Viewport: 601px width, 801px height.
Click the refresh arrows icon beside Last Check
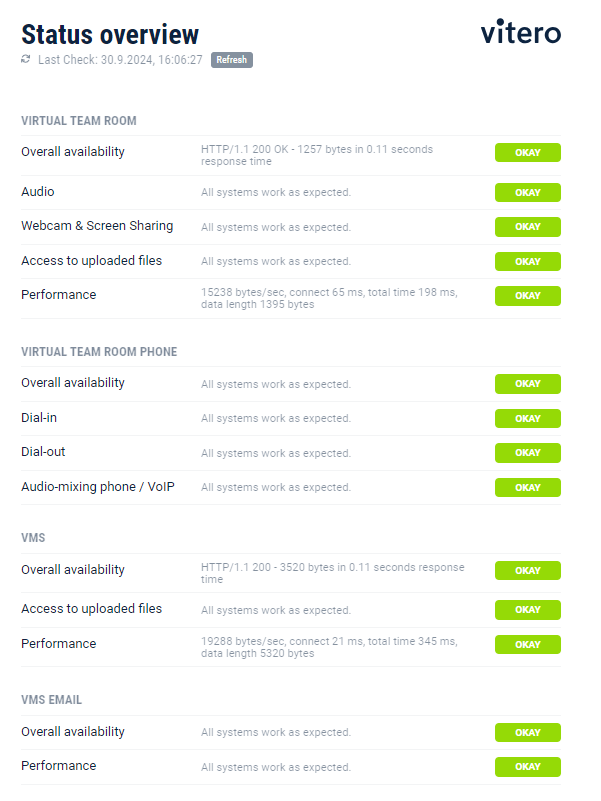click(x=25, y=59)
